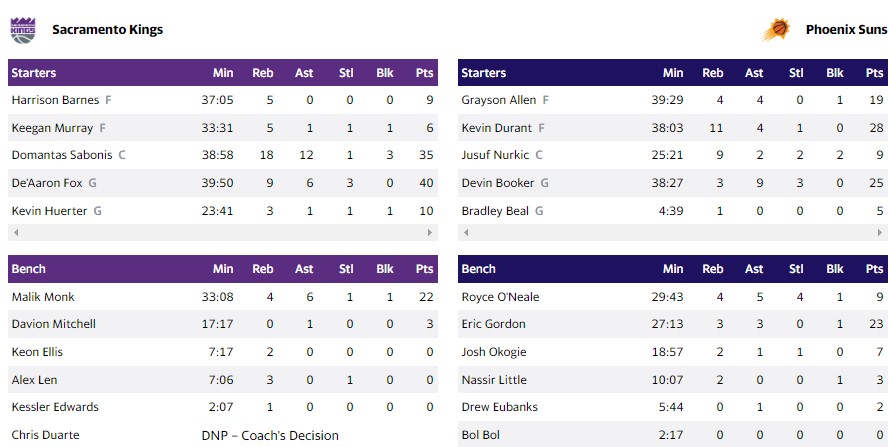The width and height of the screenshot is (889, 447).
Task: Click Reb column header in Suns starters
Action: pyautogui.click(x=713, y=73)
